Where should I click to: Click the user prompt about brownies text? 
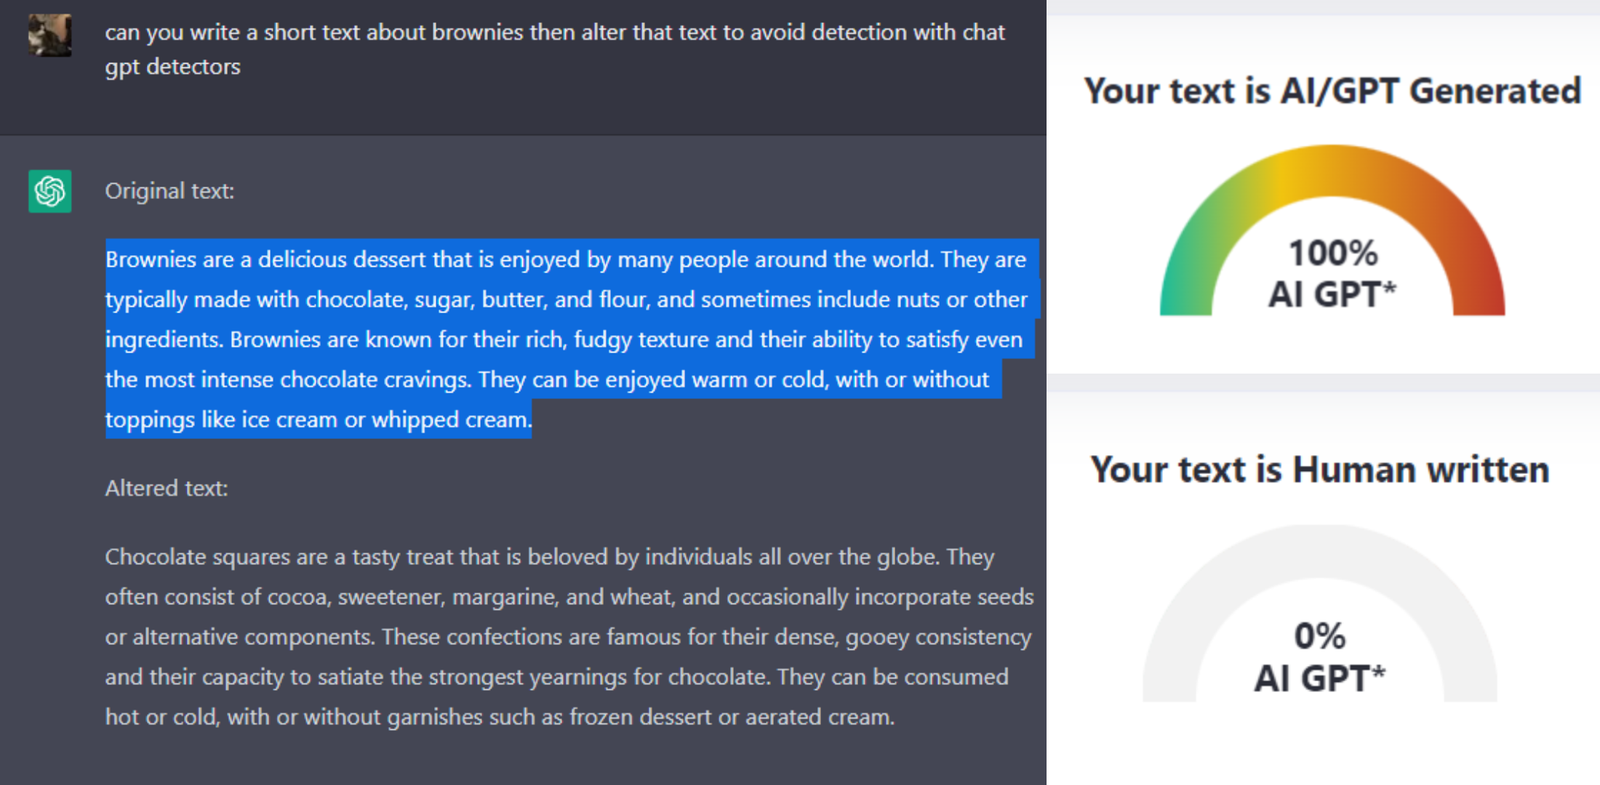[x=555, y=49]
